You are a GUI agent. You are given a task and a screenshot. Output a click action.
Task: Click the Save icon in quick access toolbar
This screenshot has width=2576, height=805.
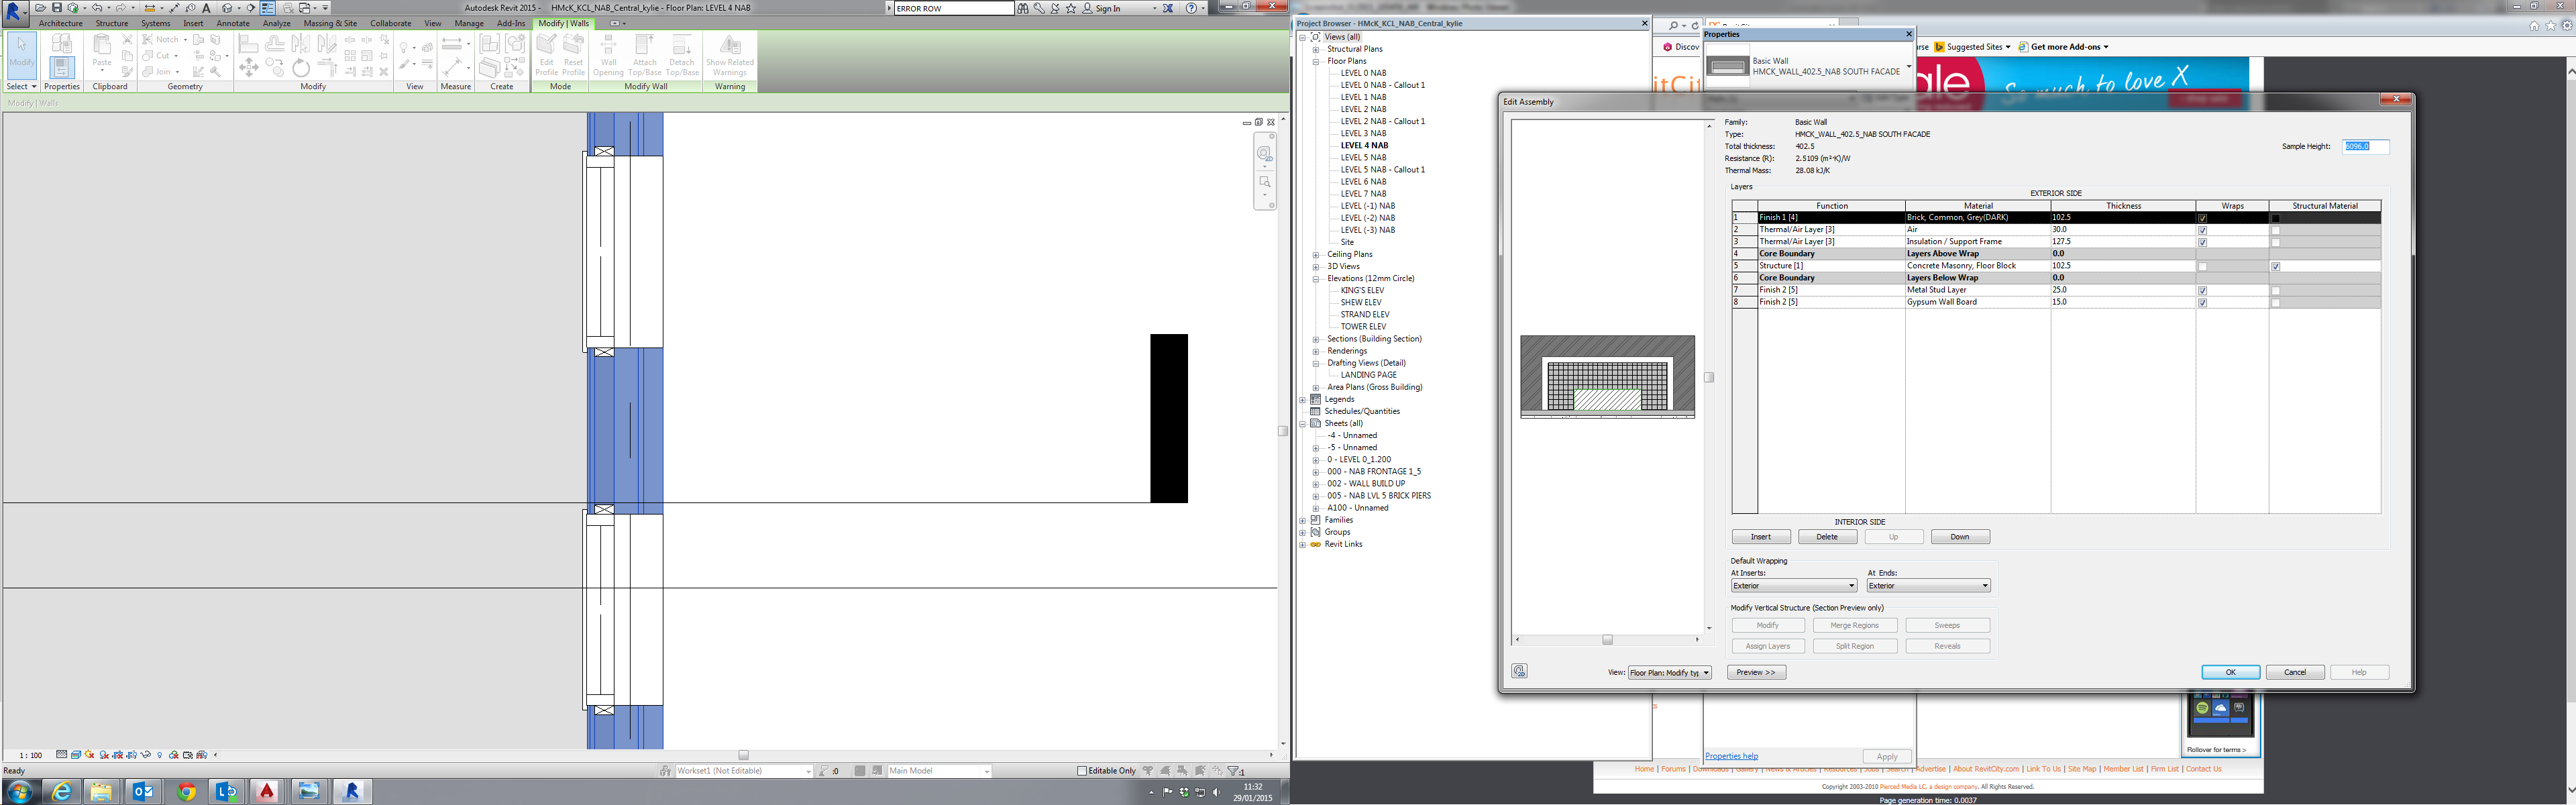point(57,8)
